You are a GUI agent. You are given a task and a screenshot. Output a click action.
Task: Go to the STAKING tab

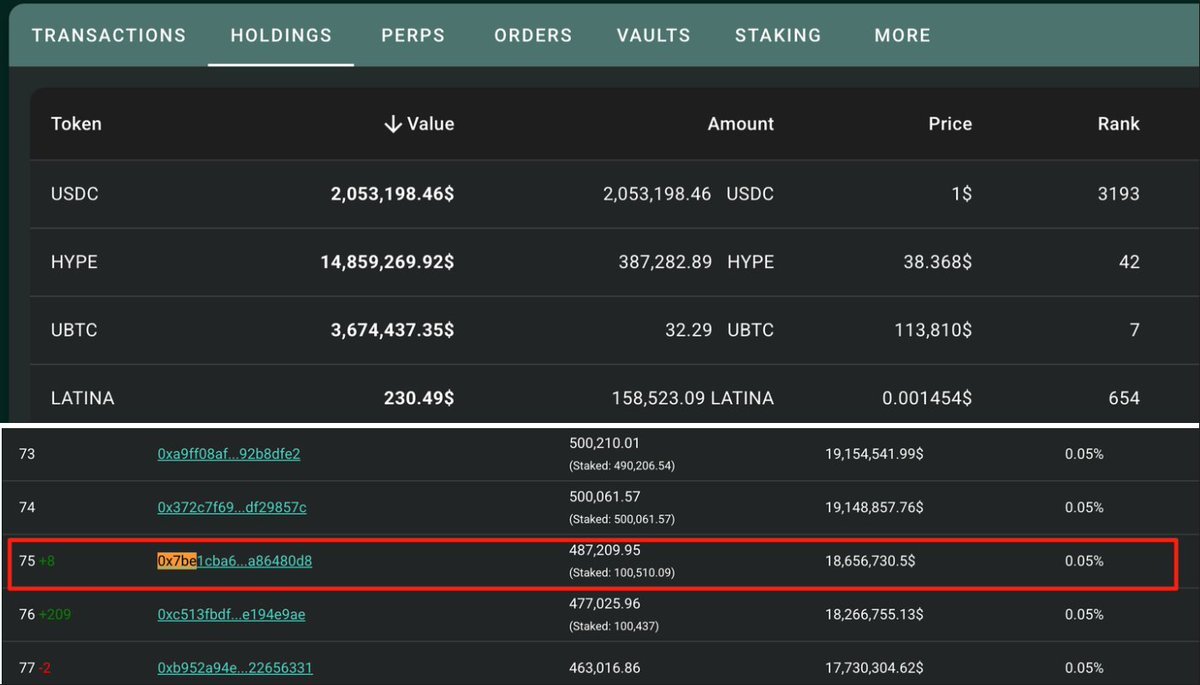coord(778,35)
